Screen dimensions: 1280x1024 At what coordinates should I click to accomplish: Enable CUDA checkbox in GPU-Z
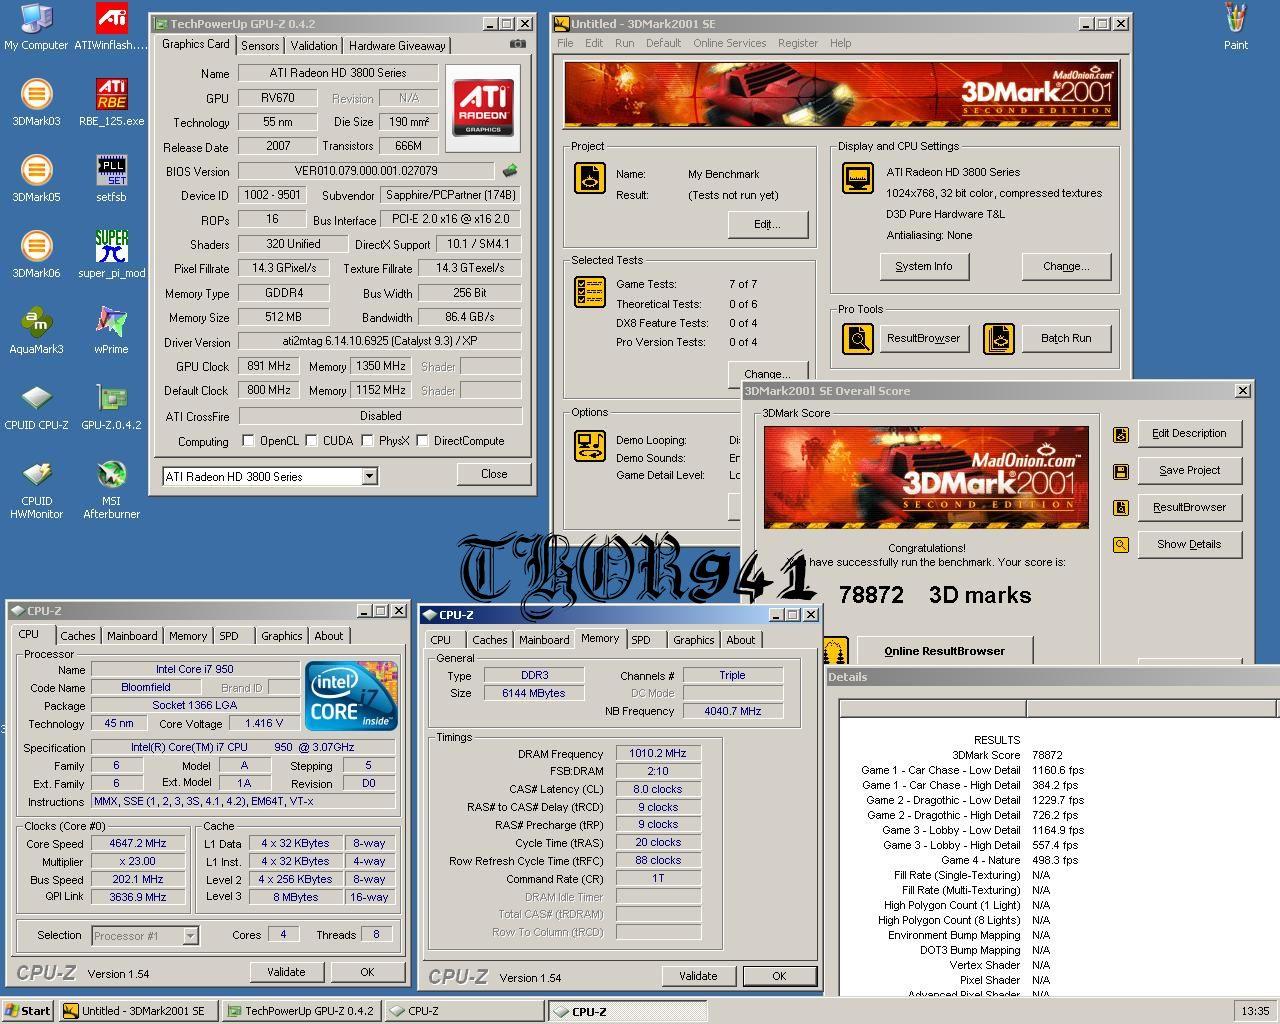tap(312, 441)
